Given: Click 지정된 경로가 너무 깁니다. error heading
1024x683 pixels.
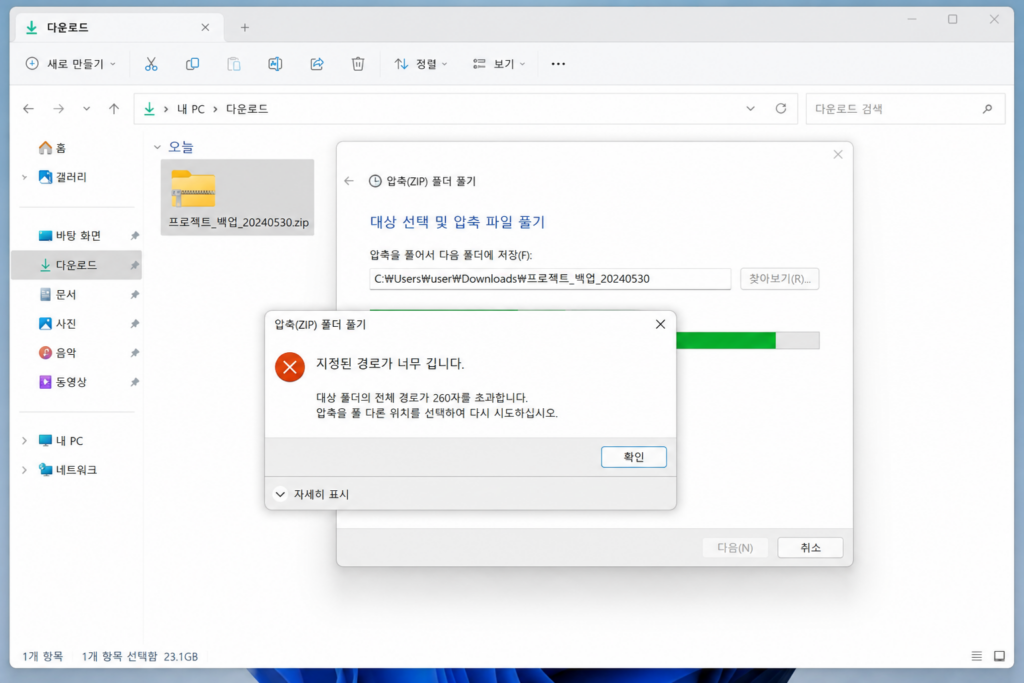Looking at the screenshot, I should (x=390, y=364).
